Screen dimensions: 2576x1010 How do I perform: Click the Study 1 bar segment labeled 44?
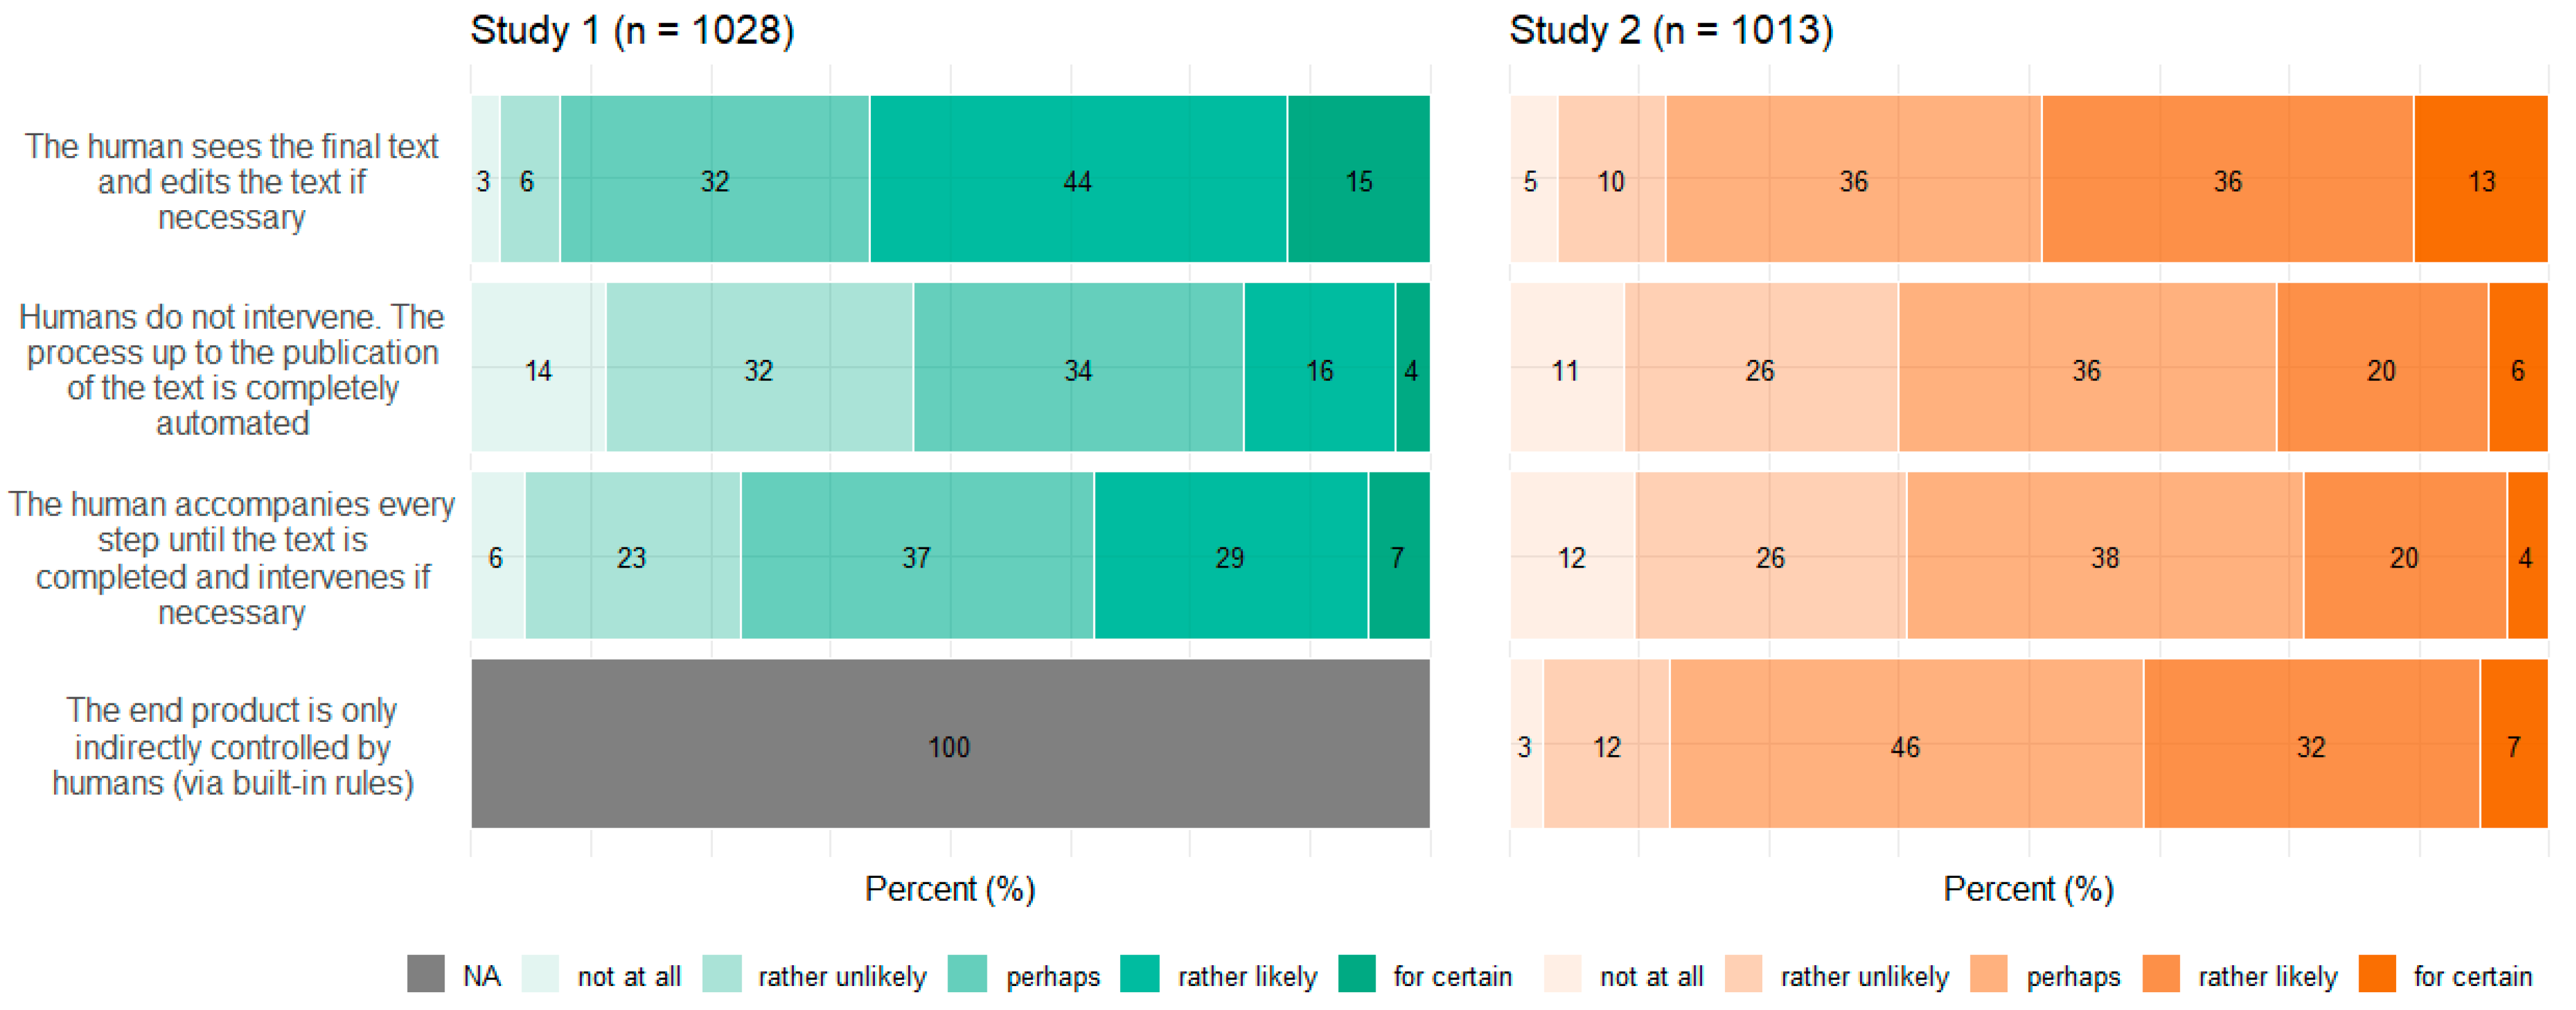[1077, 180]
